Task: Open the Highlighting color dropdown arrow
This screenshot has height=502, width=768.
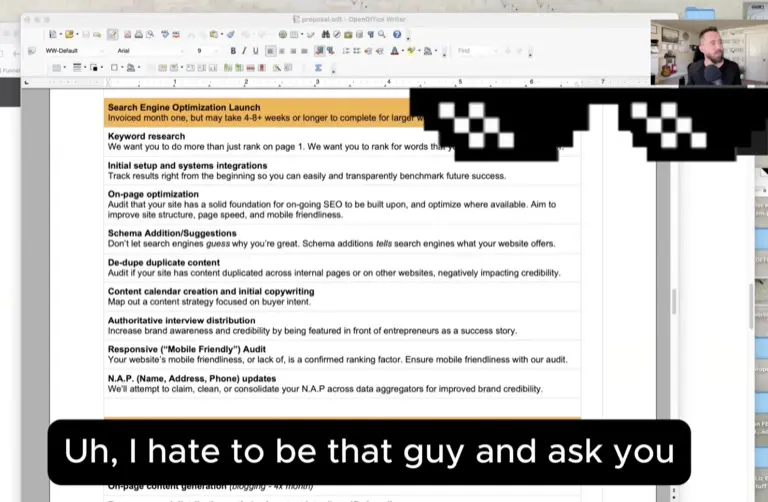Action: pyautogui.click(x=419, y=51)
